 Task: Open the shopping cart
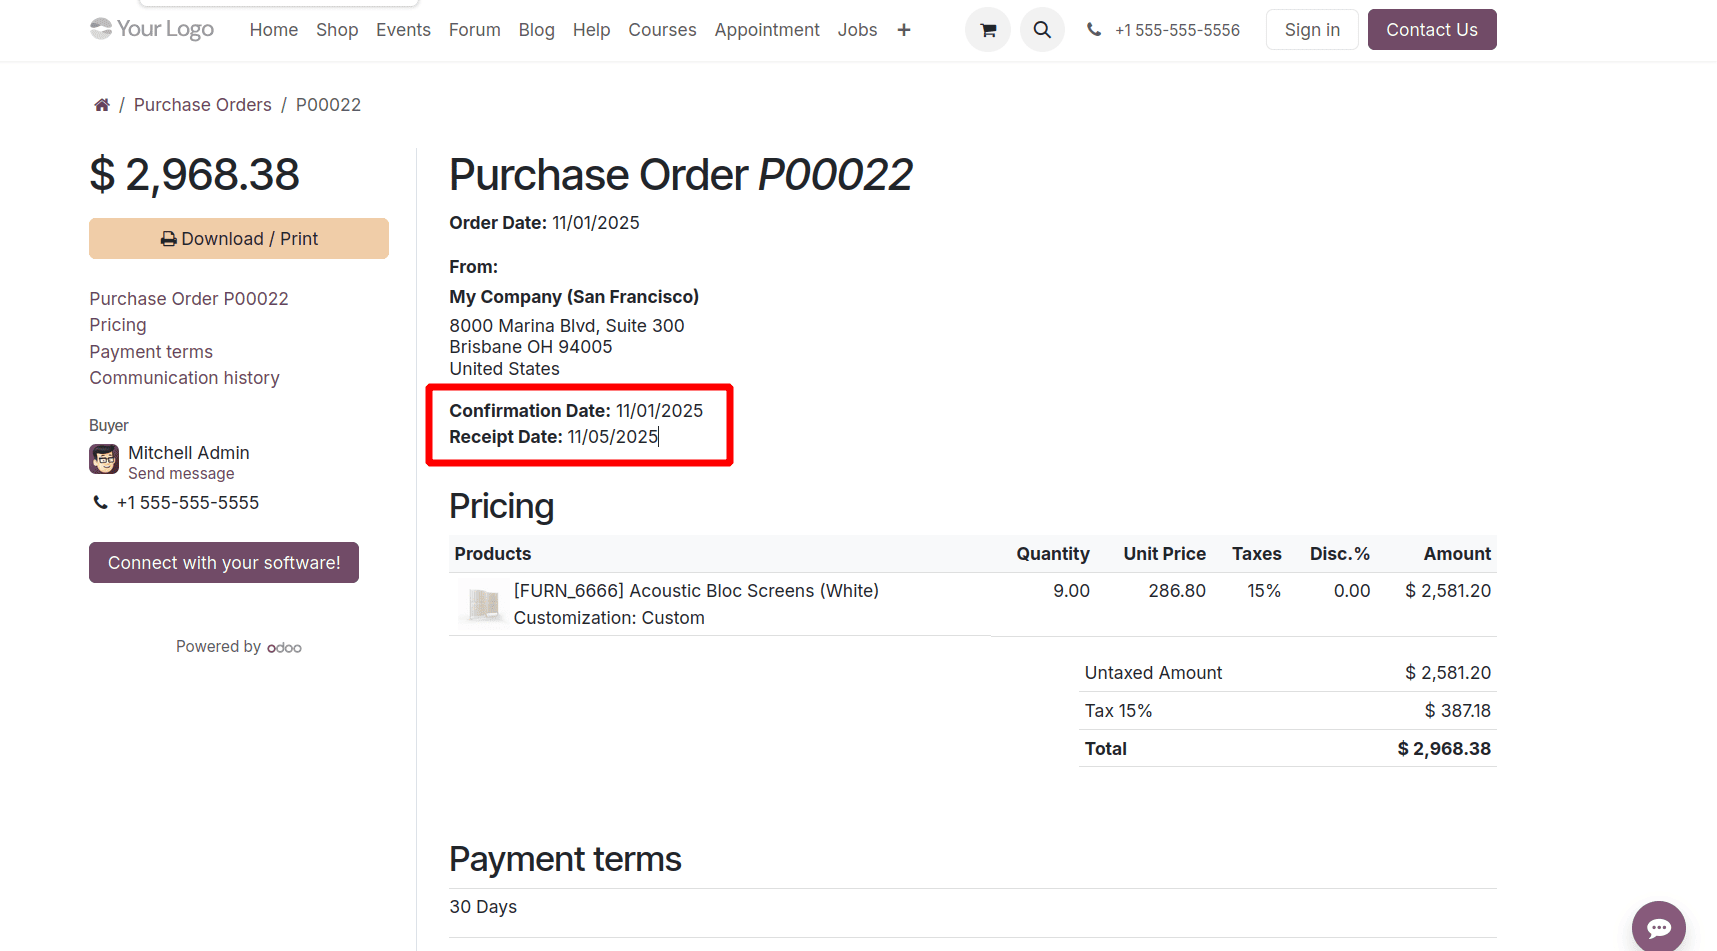point(988,29)
